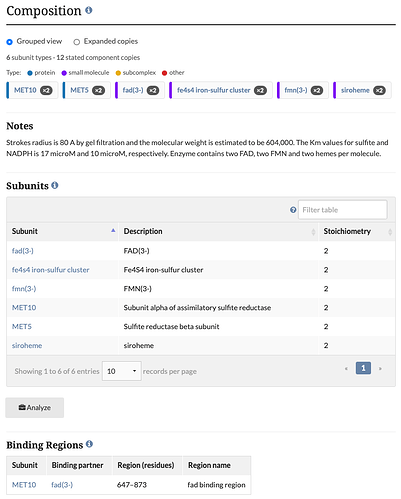This screenshot has width=401, height=499.
Task: Open the Binding Regions info icon
Action: click(x=89, y=444)
